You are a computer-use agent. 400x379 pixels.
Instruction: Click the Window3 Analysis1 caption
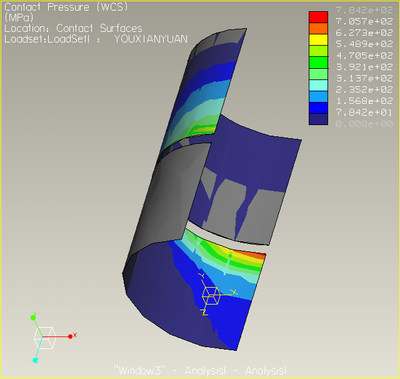[200, 370]
